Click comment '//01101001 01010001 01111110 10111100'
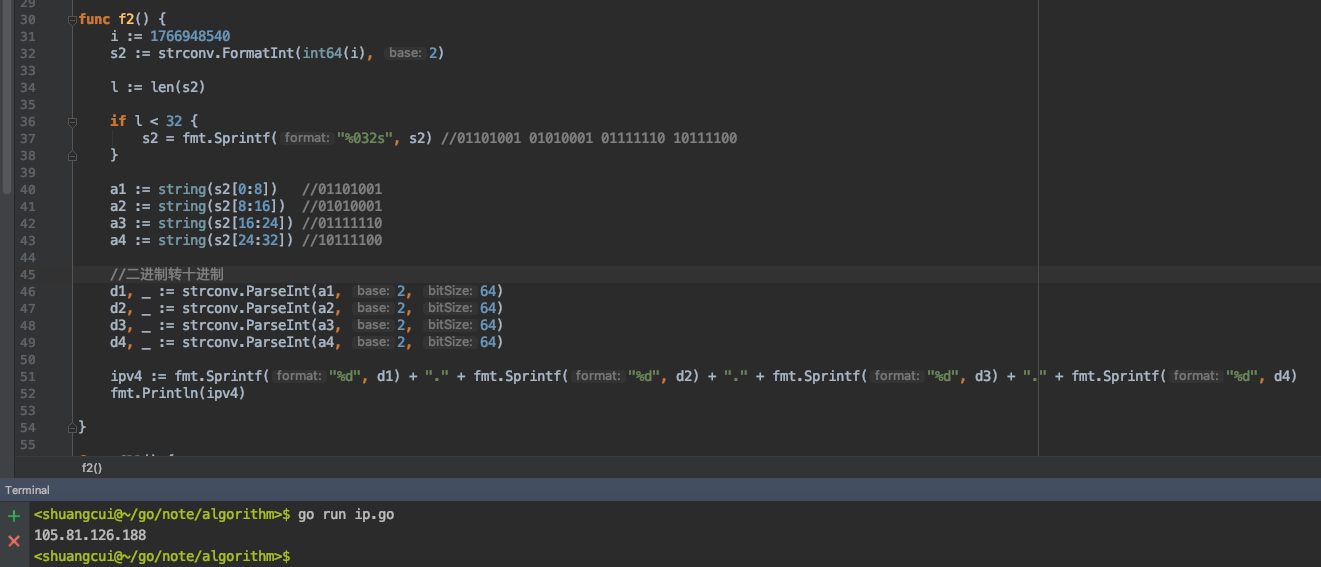The width and height of the screenshot is (1321, 567). pyautogui.click(x=589, y=138)
